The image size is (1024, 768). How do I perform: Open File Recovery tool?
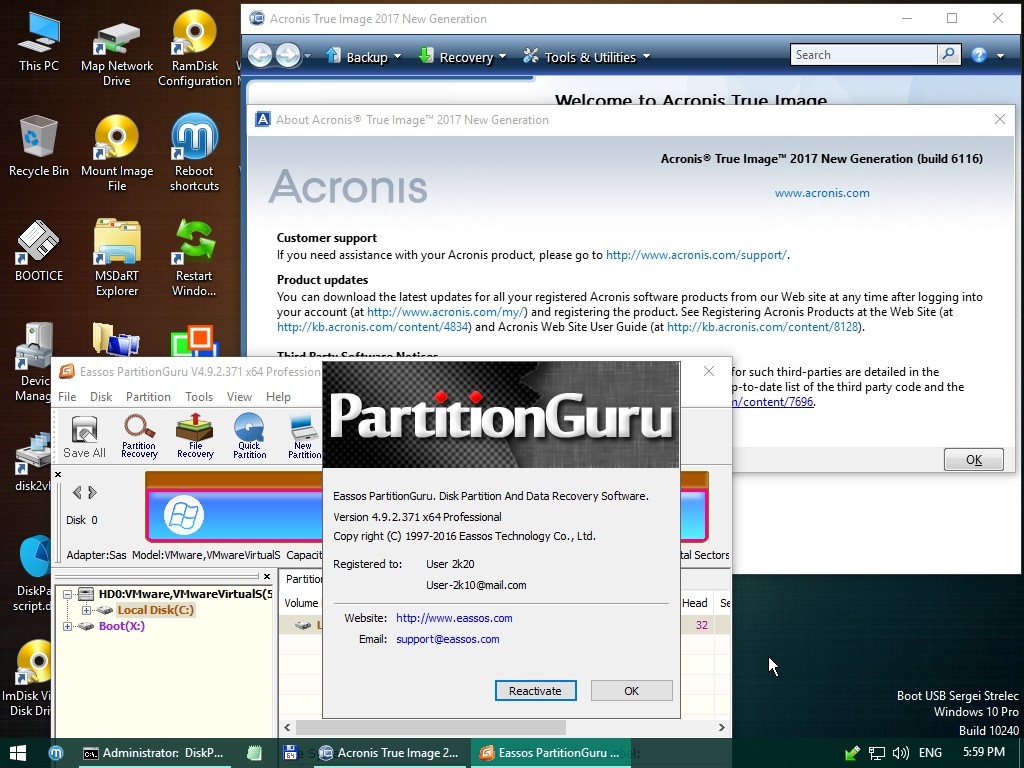pos(195,437)
